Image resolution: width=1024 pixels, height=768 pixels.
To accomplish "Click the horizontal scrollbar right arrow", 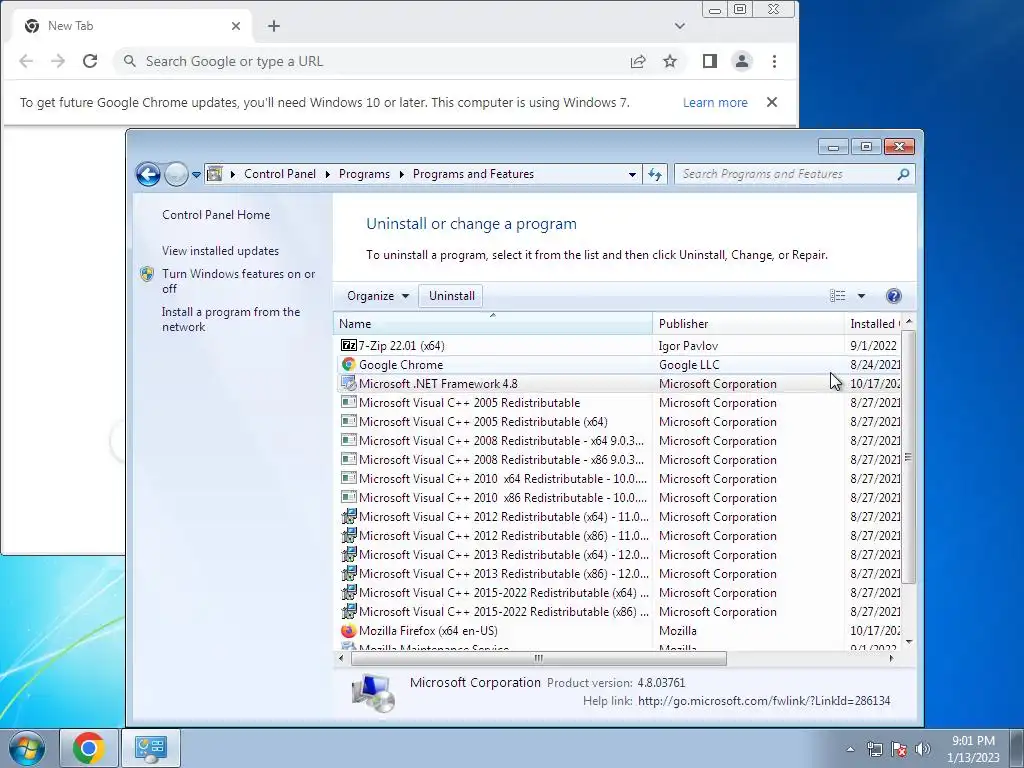I will [x=891, y=658].
